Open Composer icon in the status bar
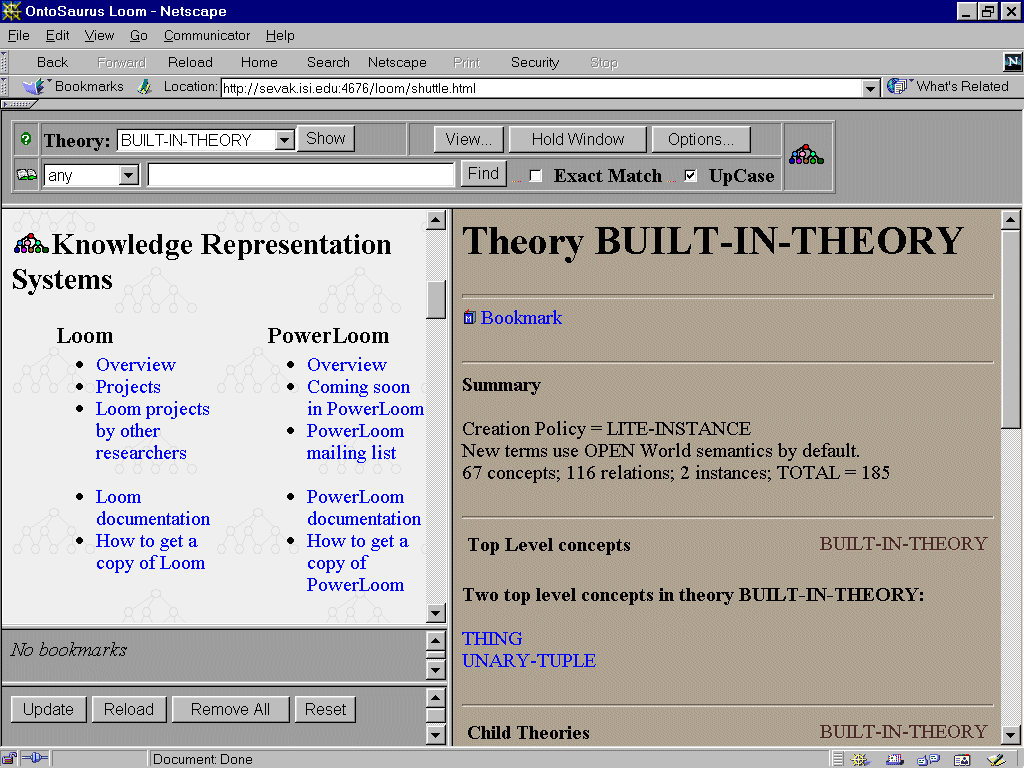1024x768 pixels. [996, 759]
